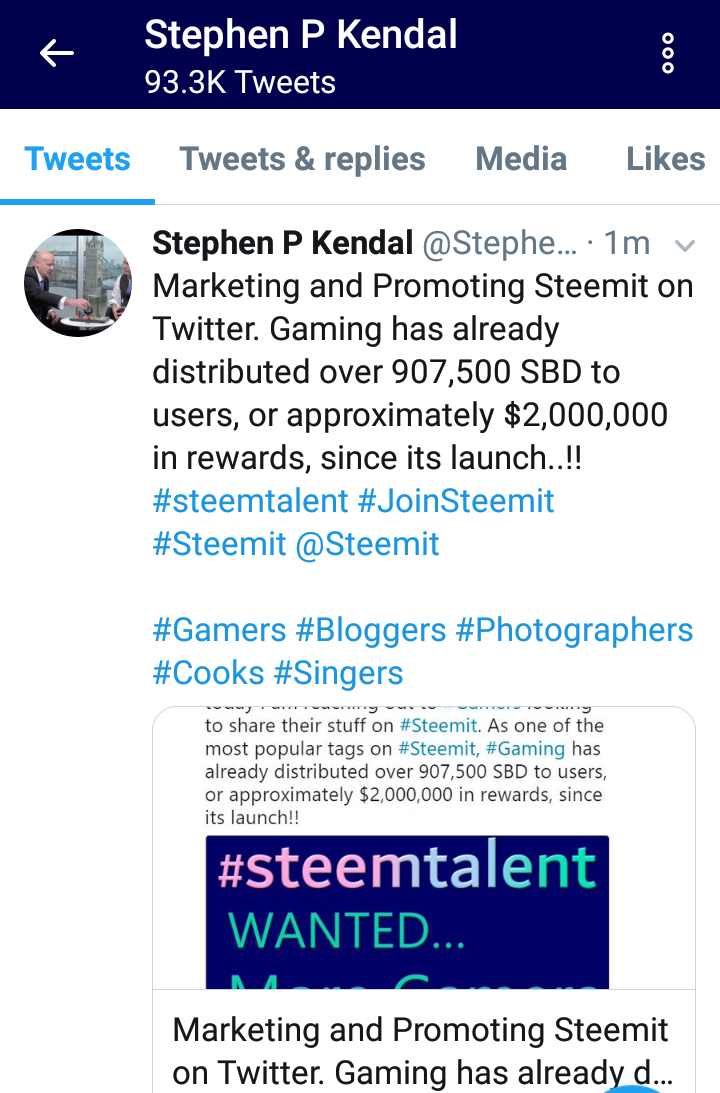Screen dimensions: 720x1093
Task: Open the #steemtalent hashtag in the tweet
Action: [250, 501]
